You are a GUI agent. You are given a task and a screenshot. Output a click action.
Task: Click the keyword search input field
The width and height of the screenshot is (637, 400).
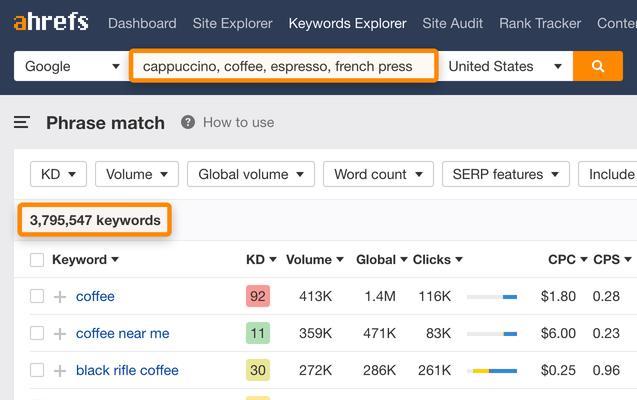(x=284, y=66)
